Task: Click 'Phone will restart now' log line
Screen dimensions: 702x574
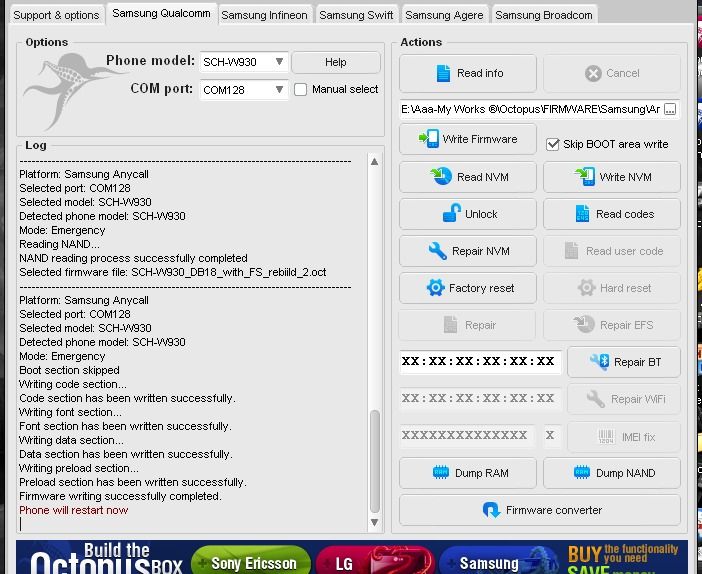Action: [x=73, y=510]
